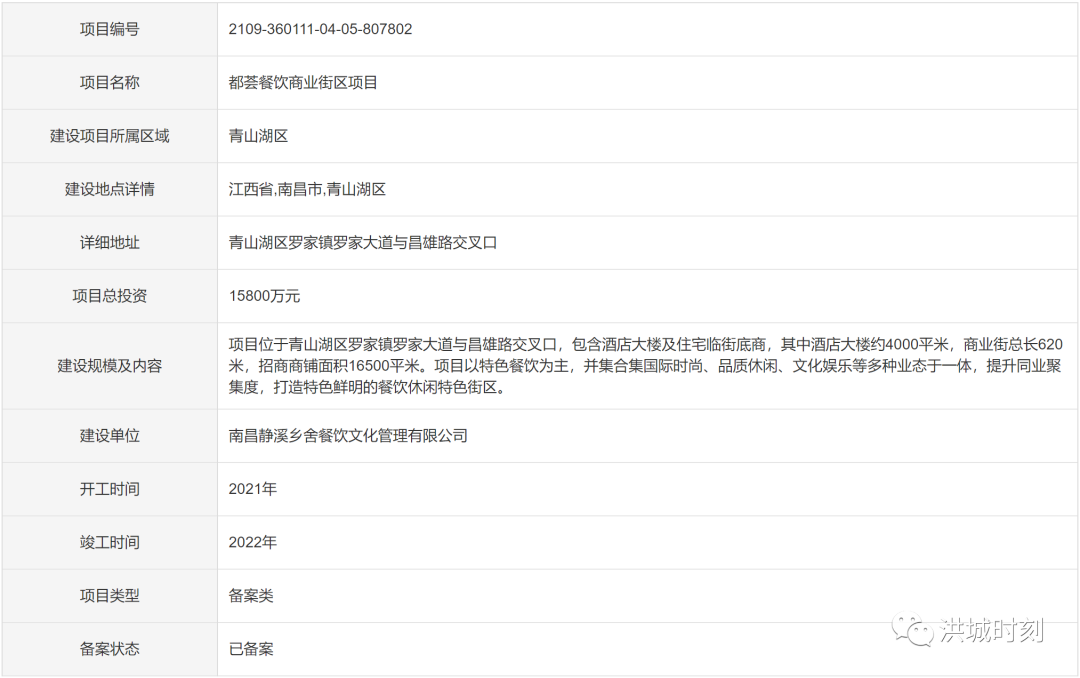This screenshot has width=1080, height=678.
Task: Select the label 项目名称
Action: pyautogui.click(x=110, y=83)
